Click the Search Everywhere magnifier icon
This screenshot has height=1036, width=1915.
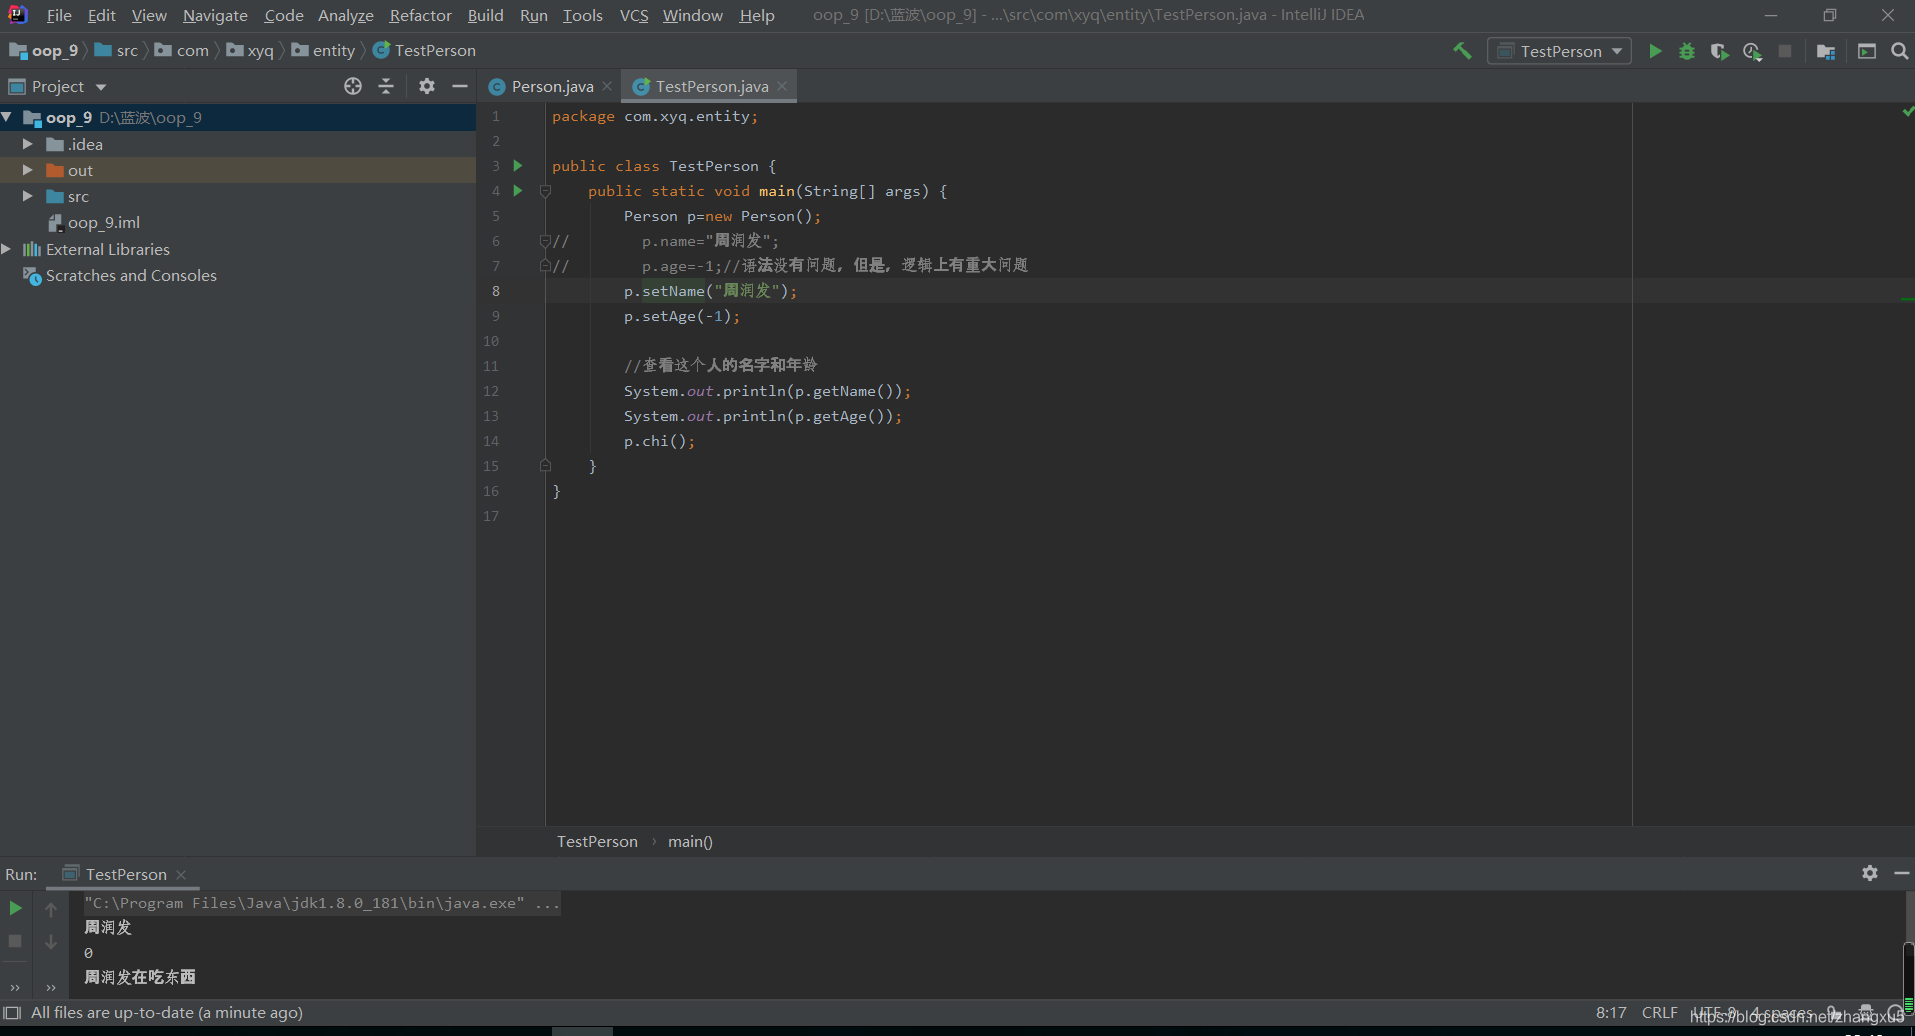pyautogui.click(x=1899, y=51)
